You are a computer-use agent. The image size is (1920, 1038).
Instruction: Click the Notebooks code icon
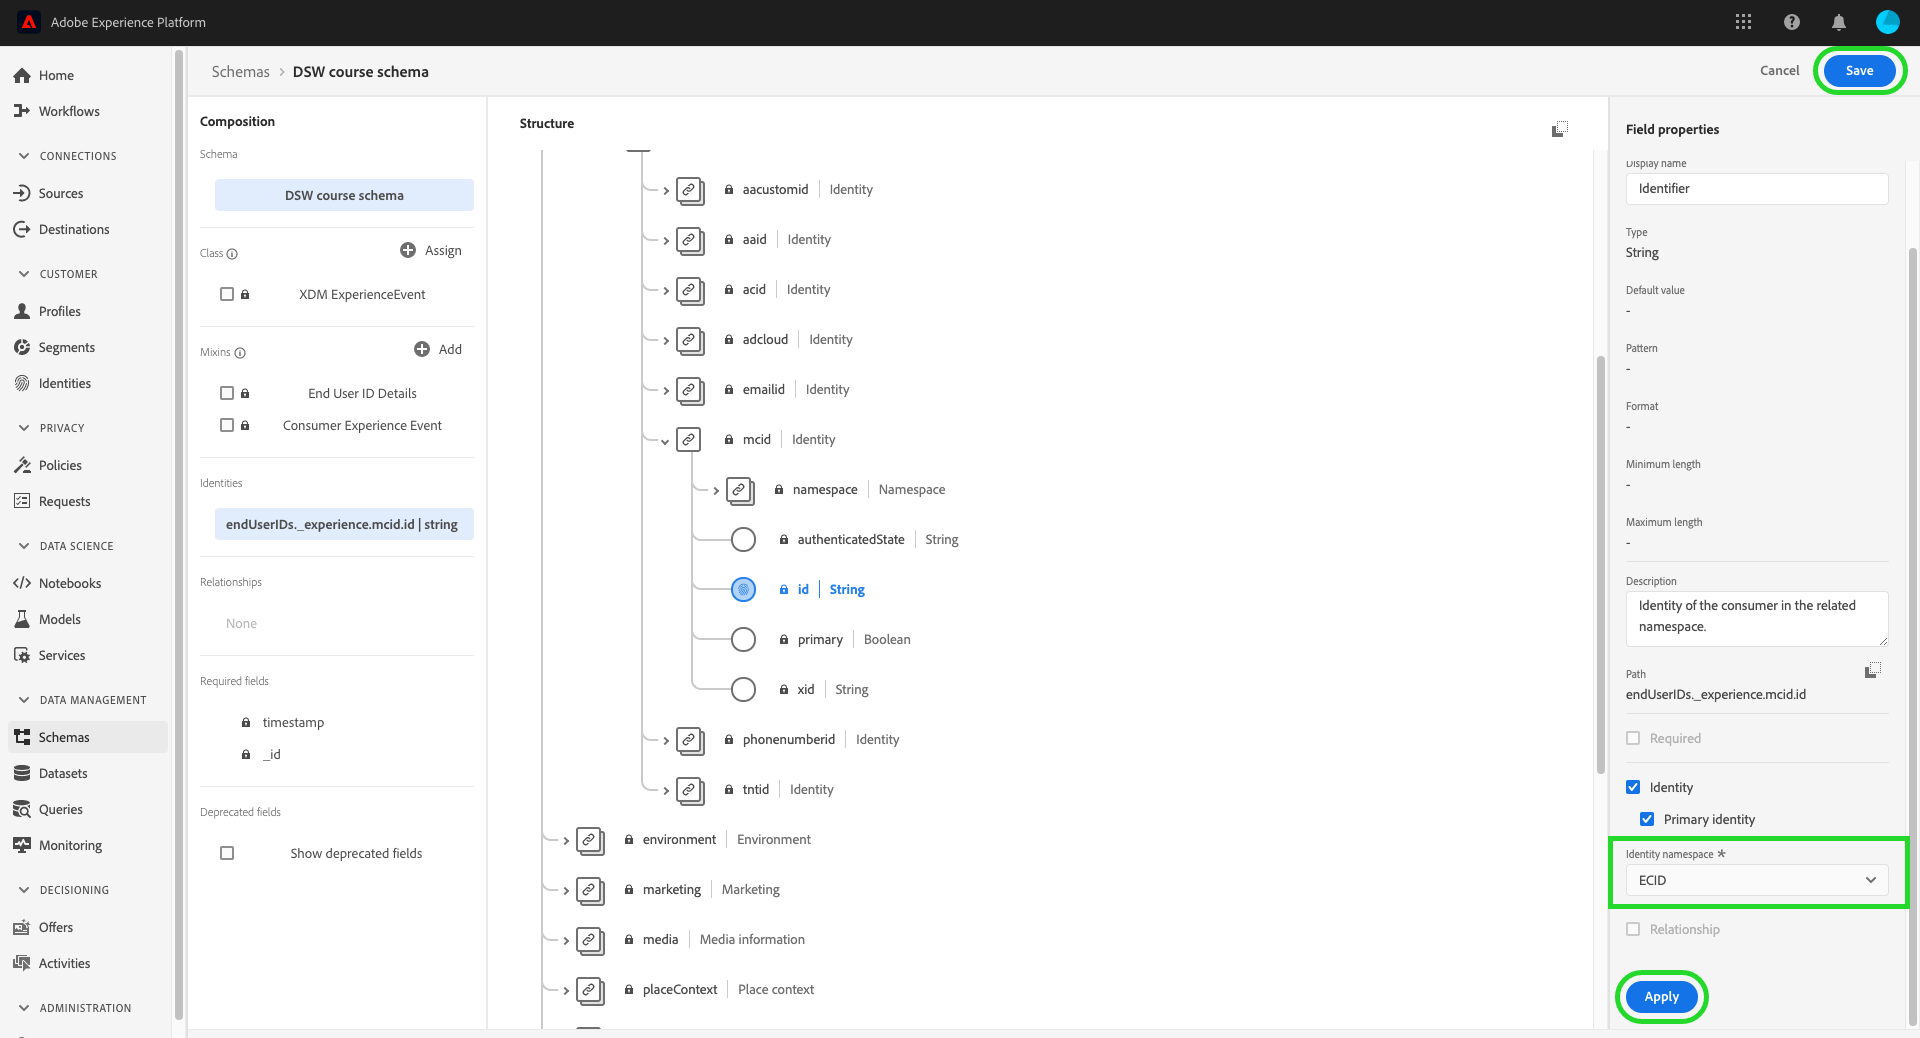(22, 583)
